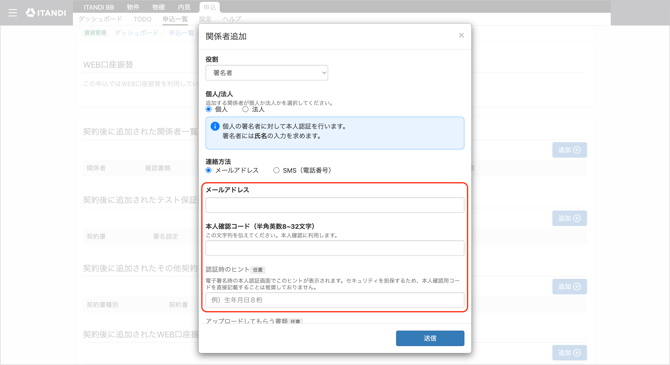
Task: Open ヘルプ in sub navigation
Action: (232, 19)
